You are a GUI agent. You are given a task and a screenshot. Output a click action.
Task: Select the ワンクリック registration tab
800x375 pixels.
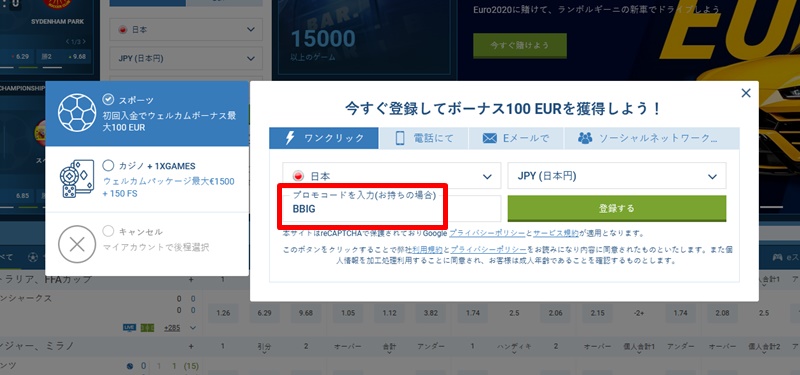click(x=324, y=138)
